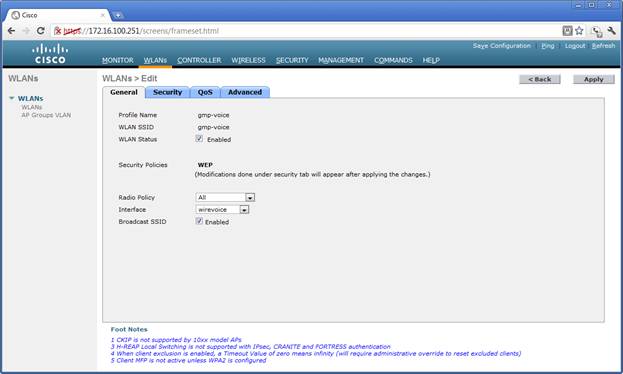Click the Cisco logo

(50, 54)
